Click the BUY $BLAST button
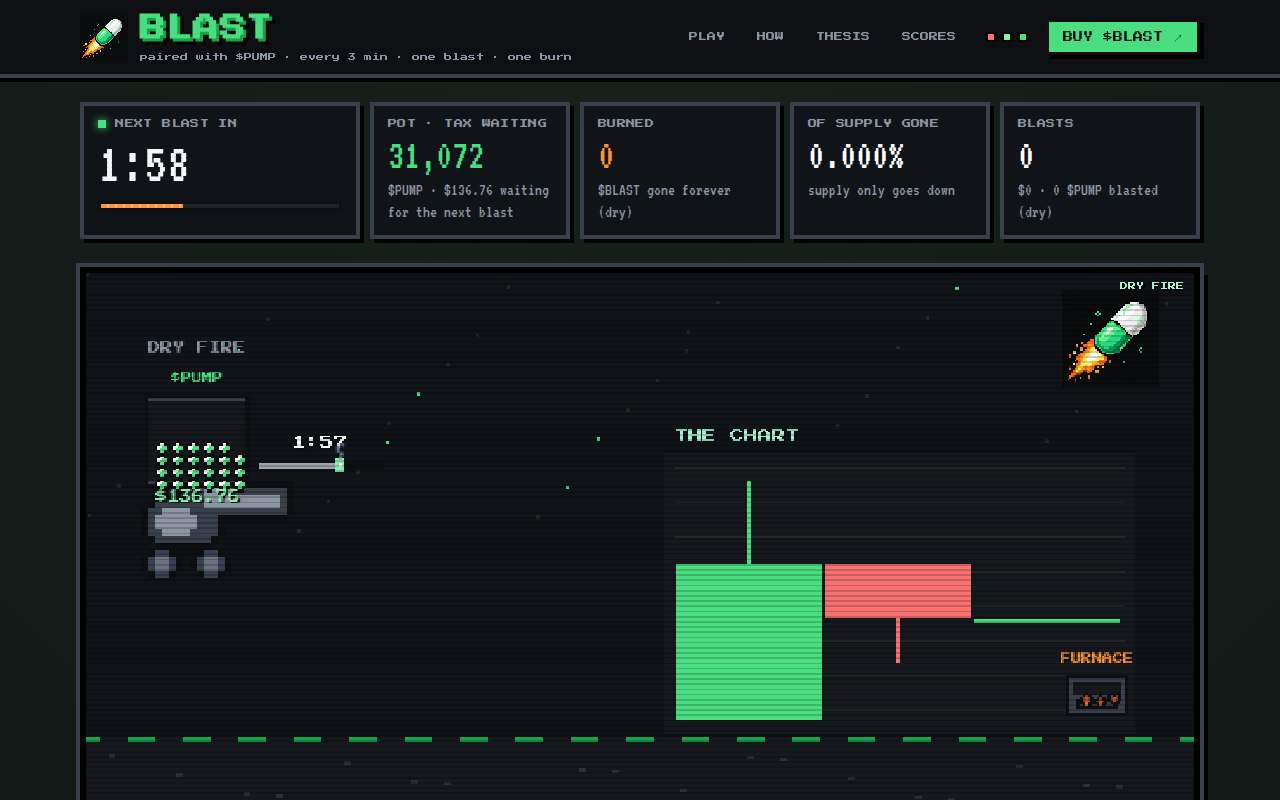 tap(1123, 37)
